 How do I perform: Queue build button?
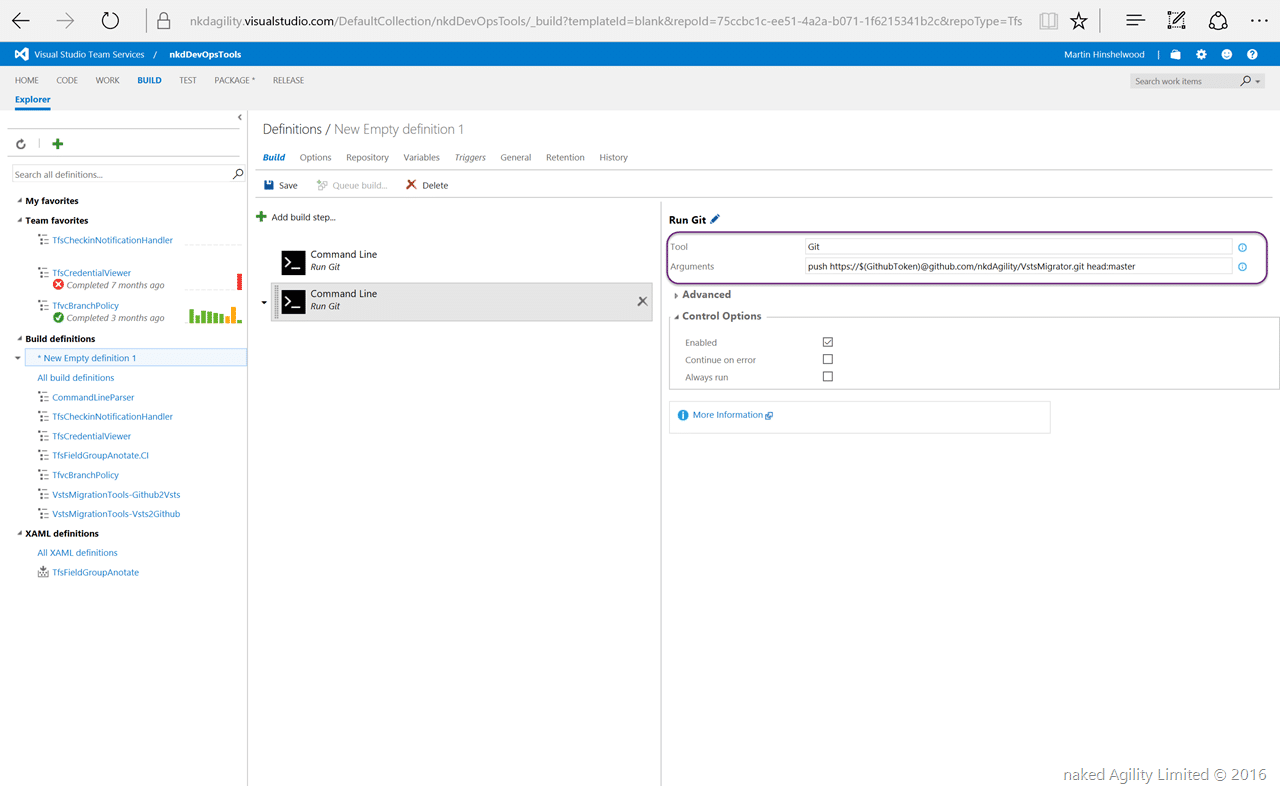click(x=352, y=185)
